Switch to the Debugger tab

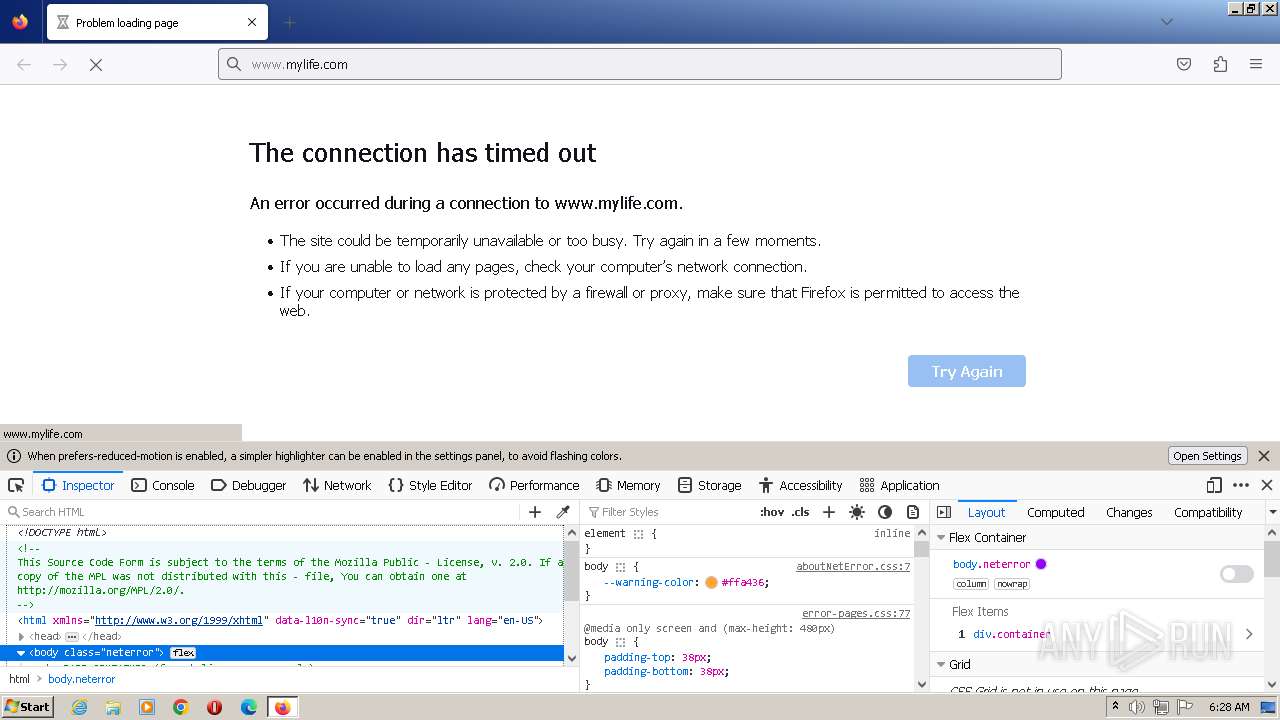249,485
